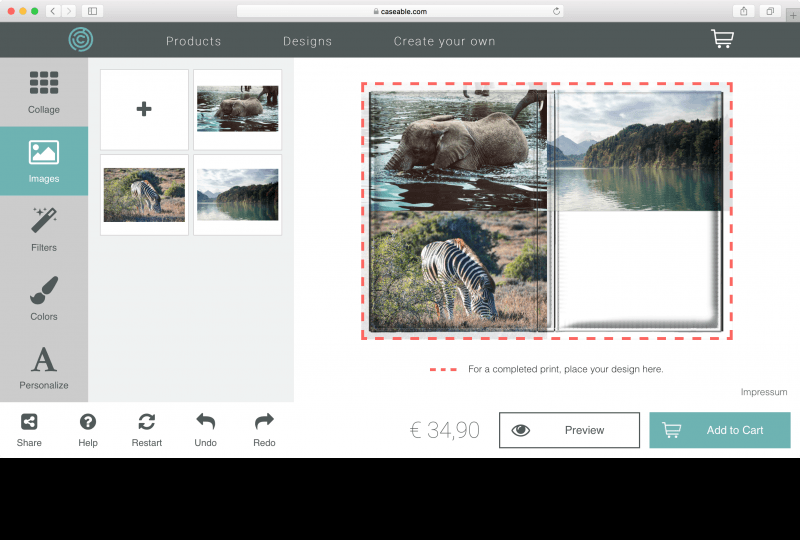Click the 'place your design here' hint

pyautogui.click(x=565, y=369)
